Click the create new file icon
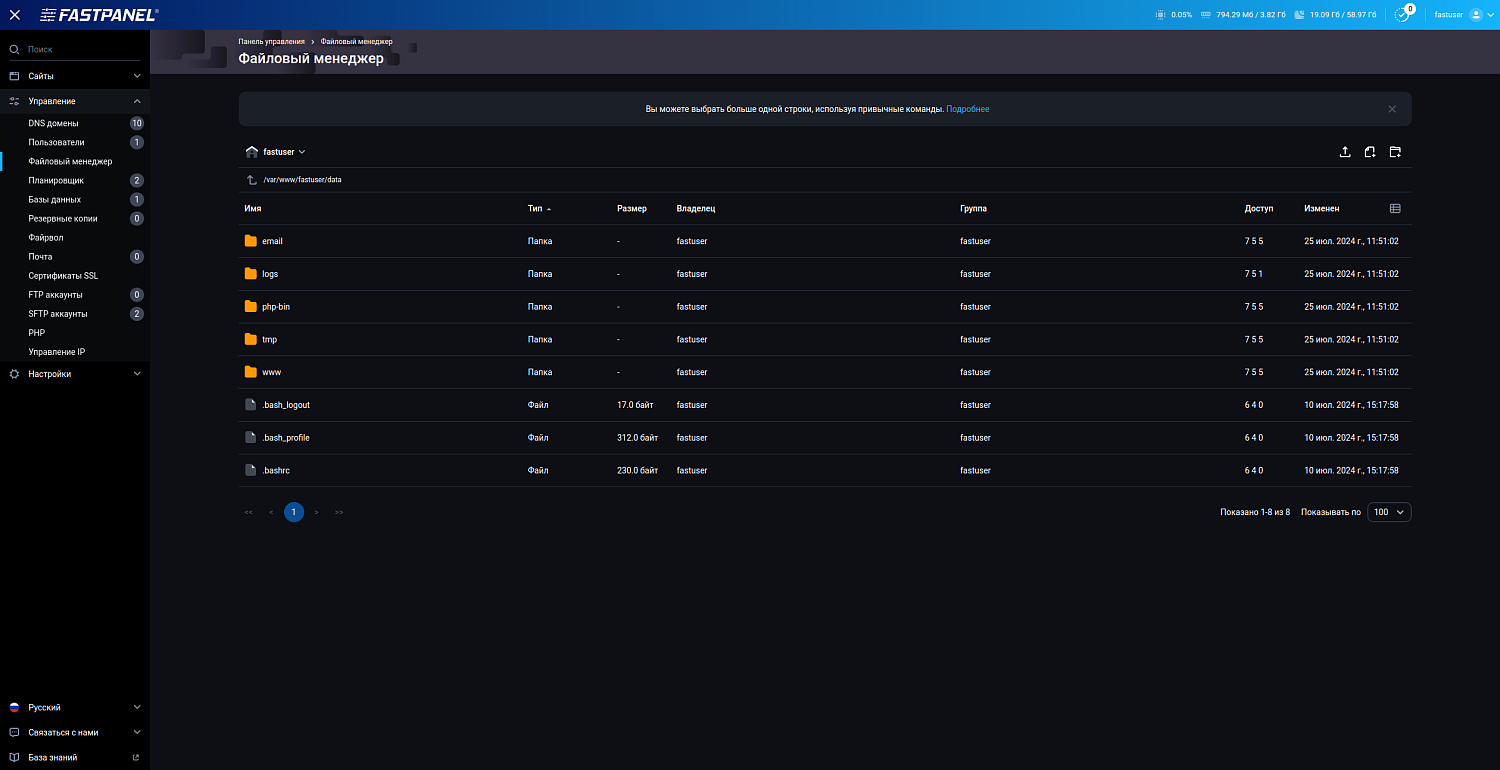 (x=1370, y=152)
